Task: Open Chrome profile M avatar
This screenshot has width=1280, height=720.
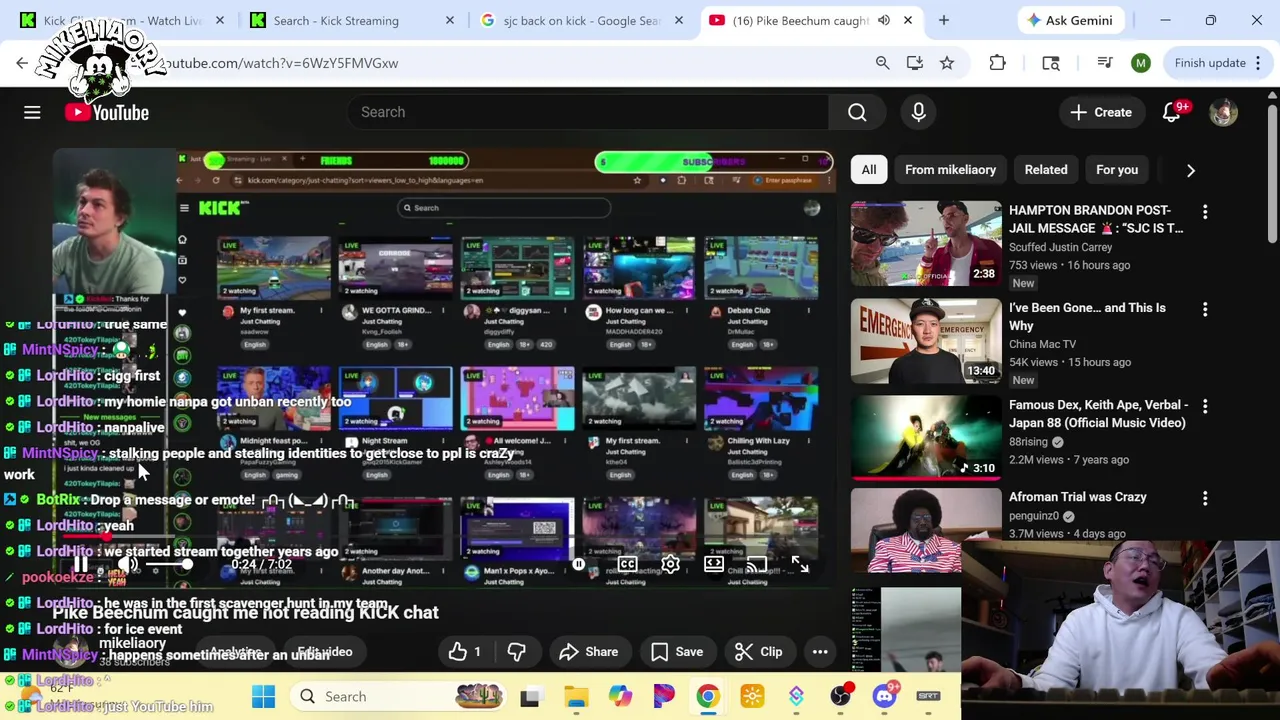Action: [1141, 63]
